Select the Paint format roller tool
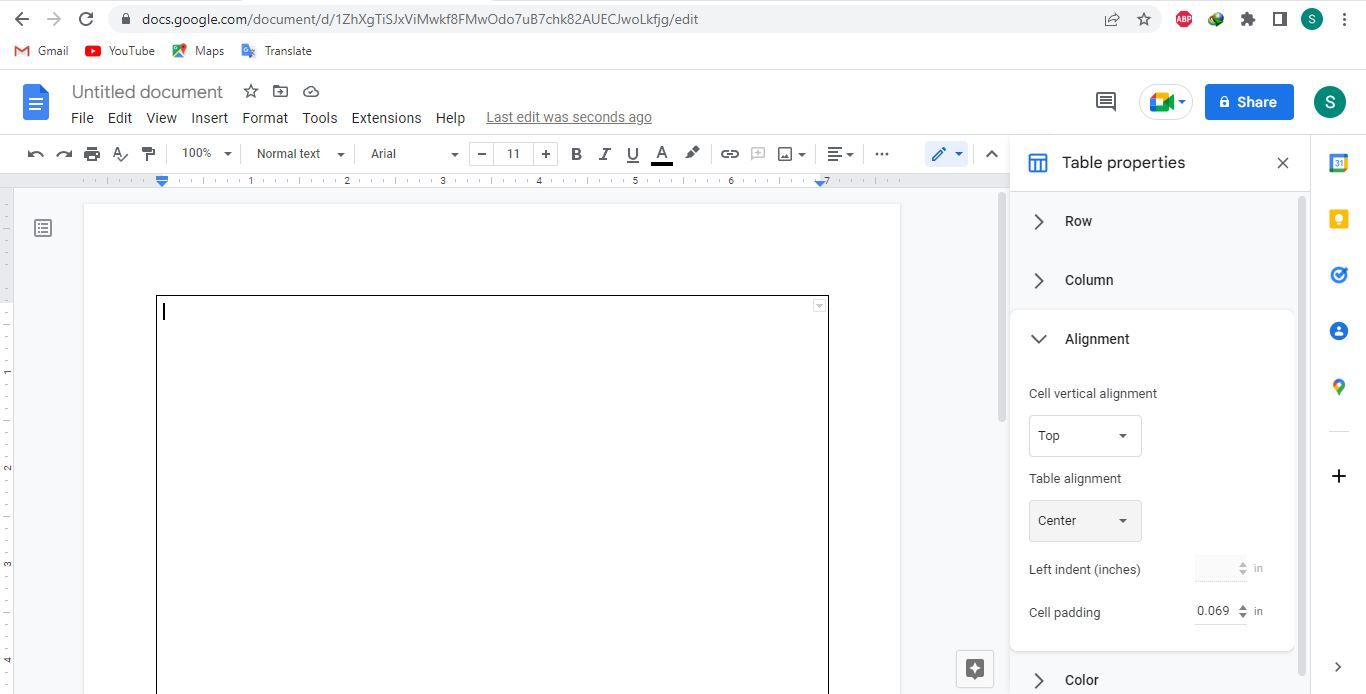The height and width of the screenshot is (694, 1366). click(148, 154)
